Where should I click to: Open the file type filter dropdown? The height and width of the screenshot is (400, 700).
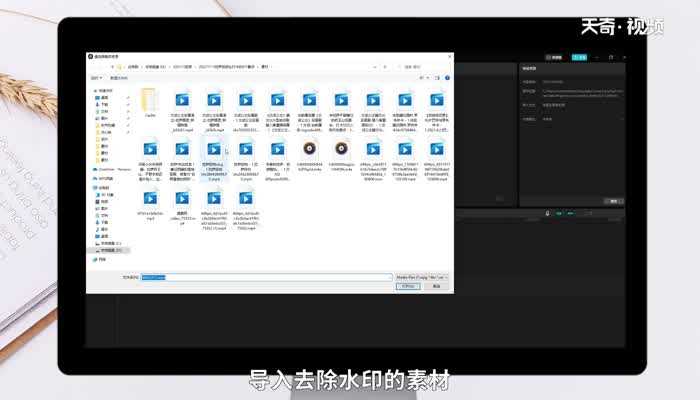click(x=421, y=277)
